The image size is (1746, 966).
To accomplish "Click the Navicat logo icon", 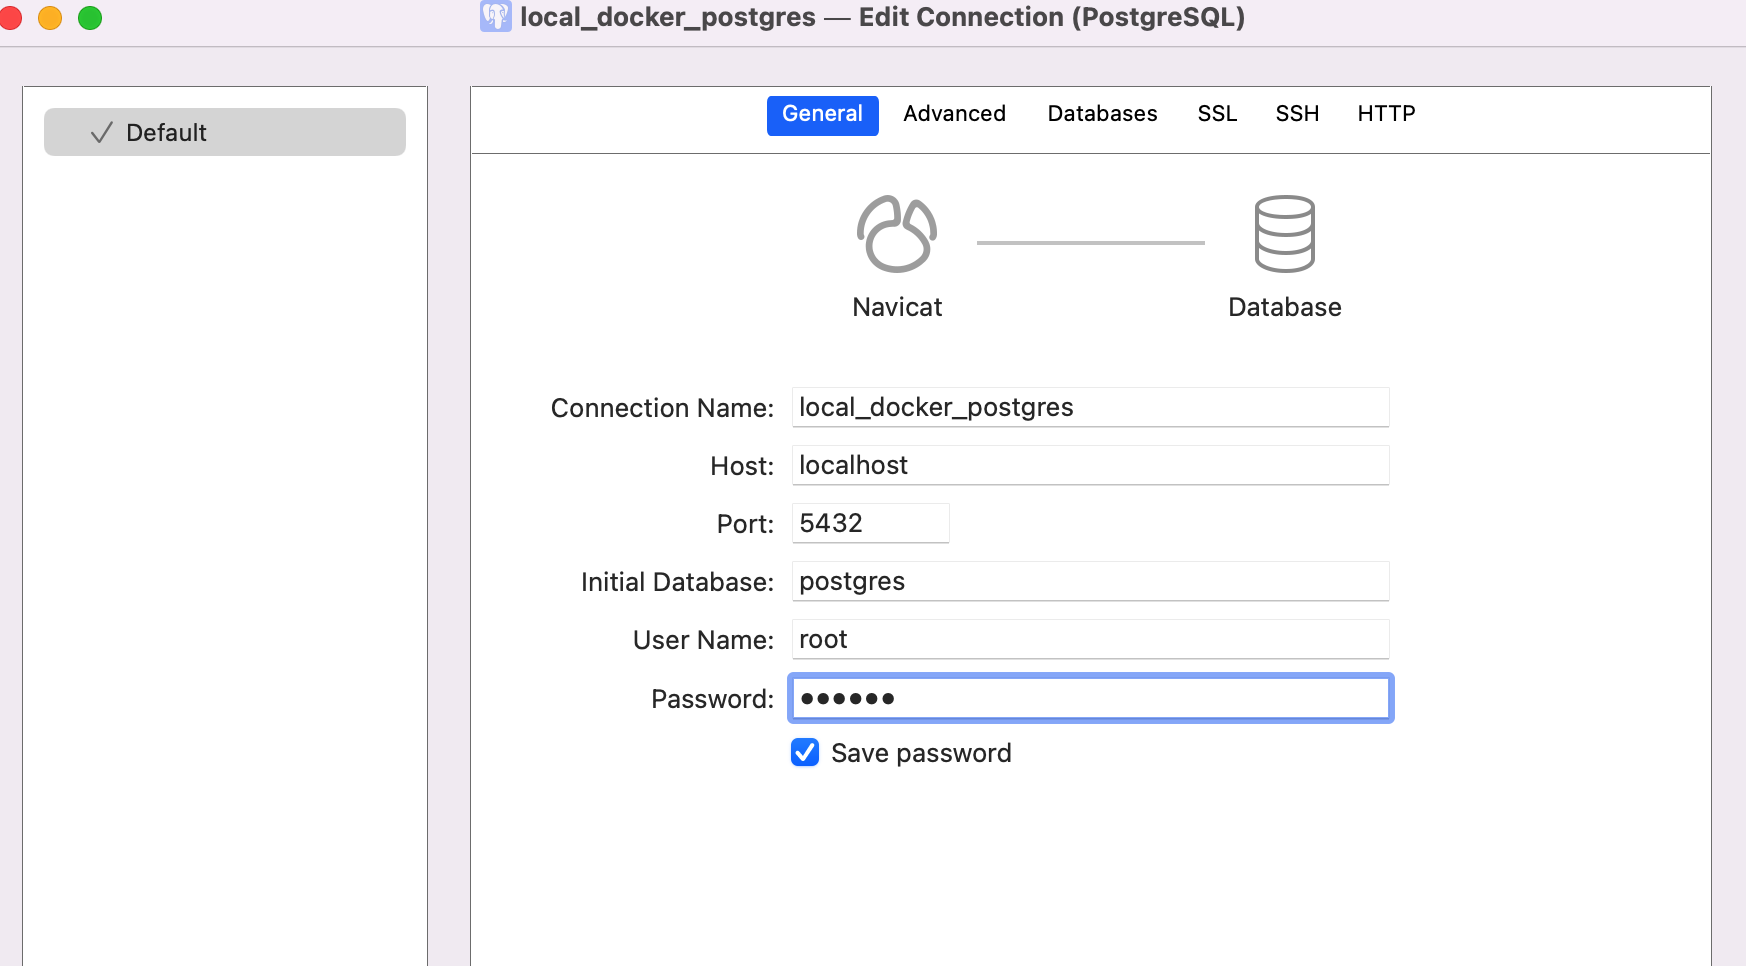I will pyautogui.click(x=897, y=232).
